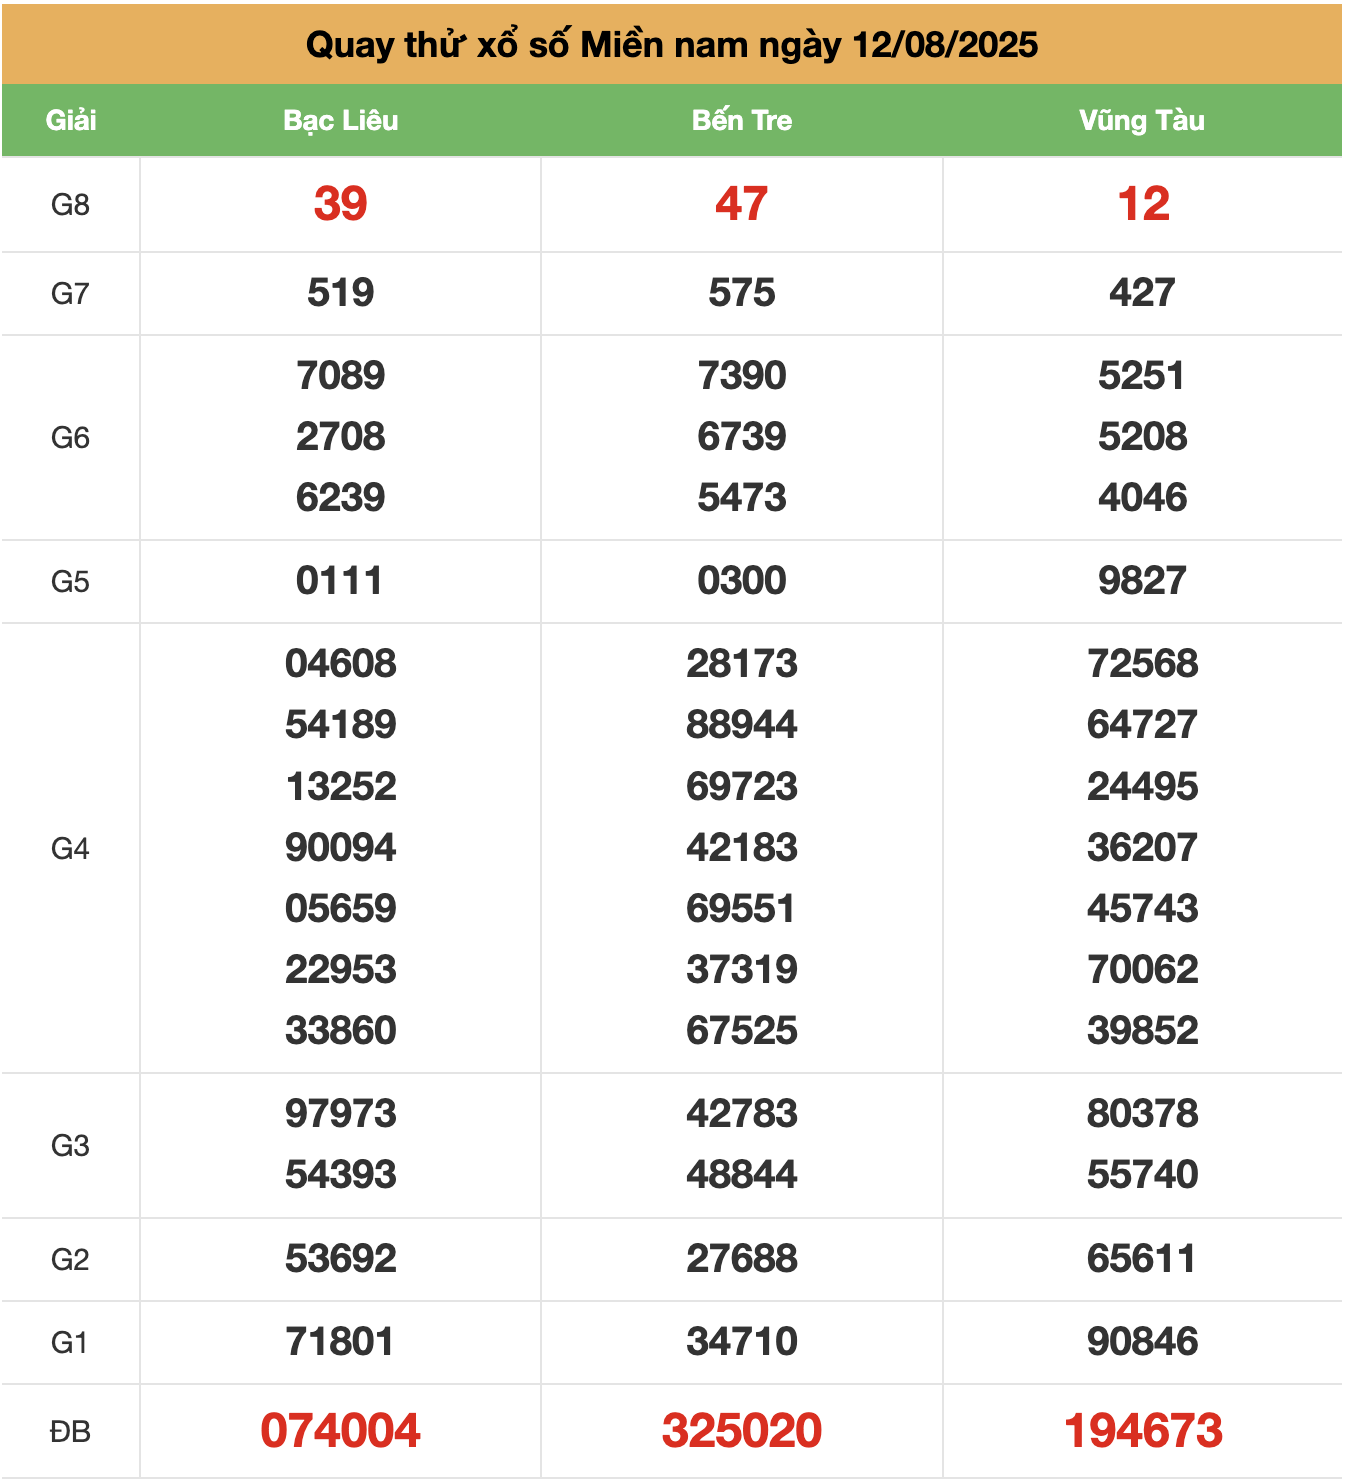Click the G7 number 519
This screenshot has width=1346, height=1484.
pyautogui.click(x=341, y=293)
